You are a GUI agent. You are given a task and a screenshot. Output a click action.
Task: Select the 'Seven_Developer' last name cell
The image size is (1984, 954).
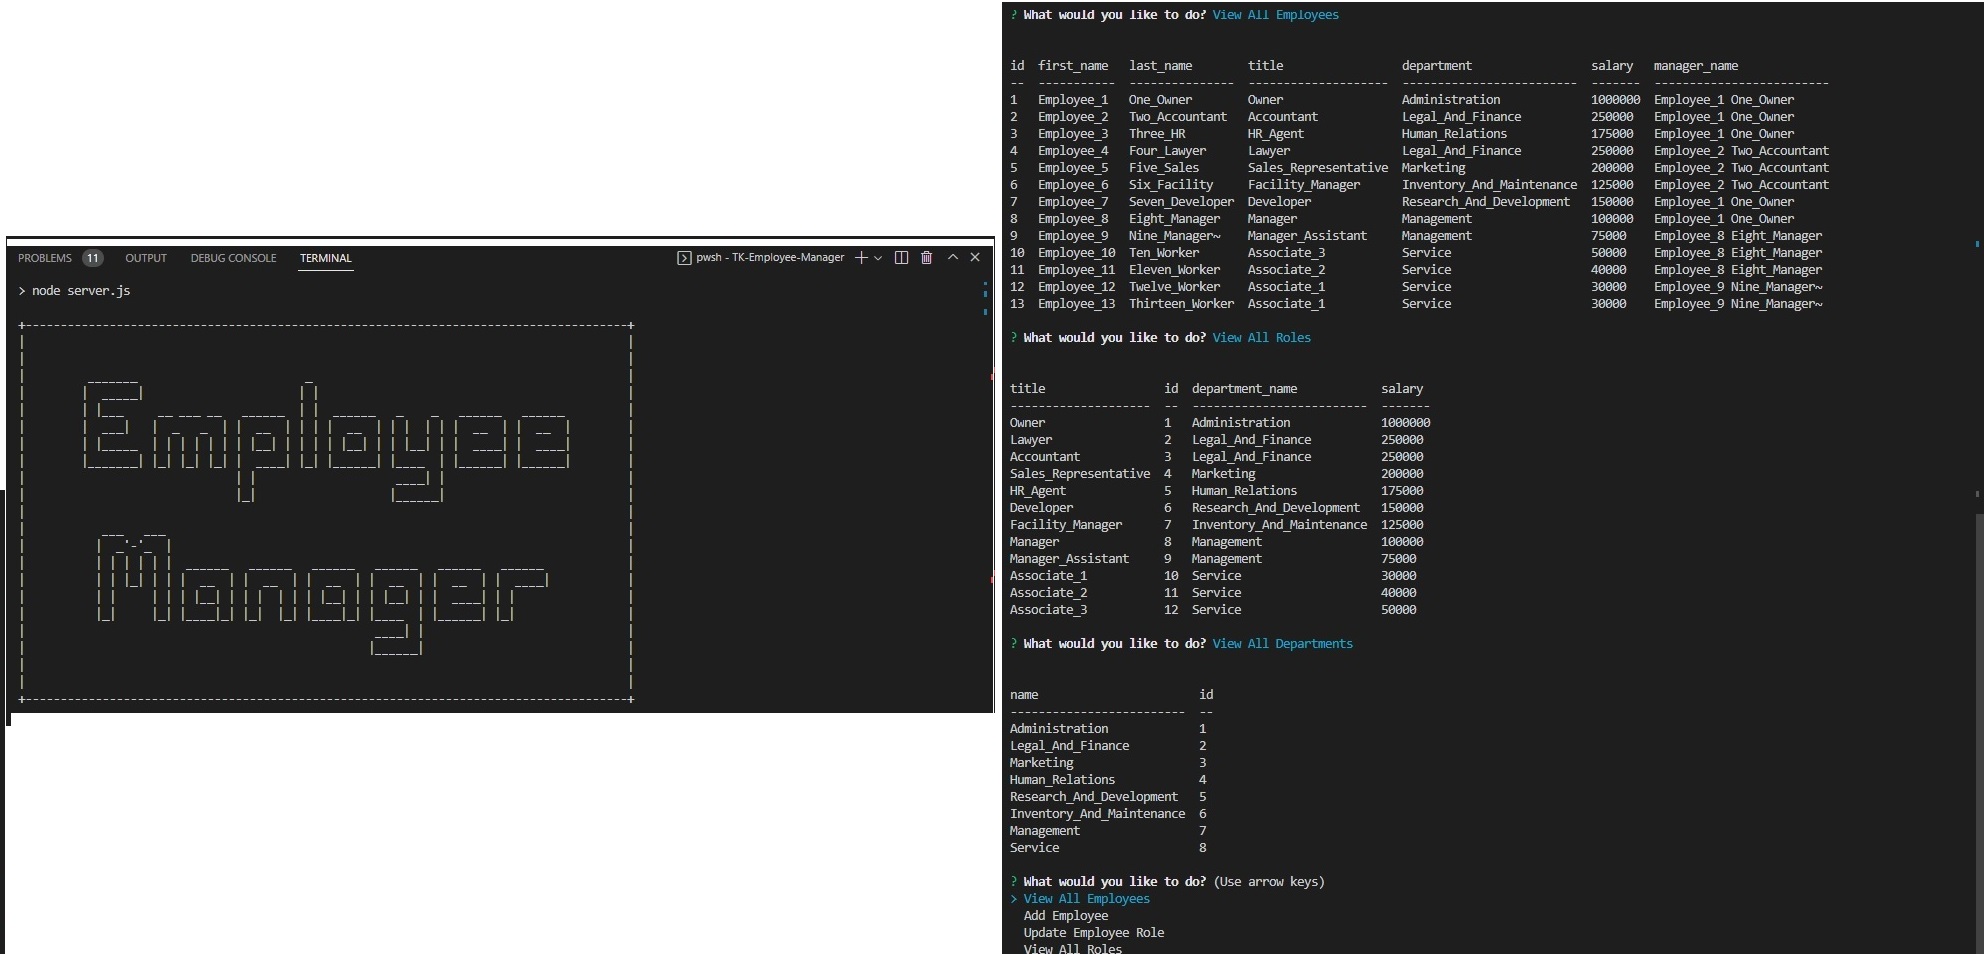coord(1181,202)
